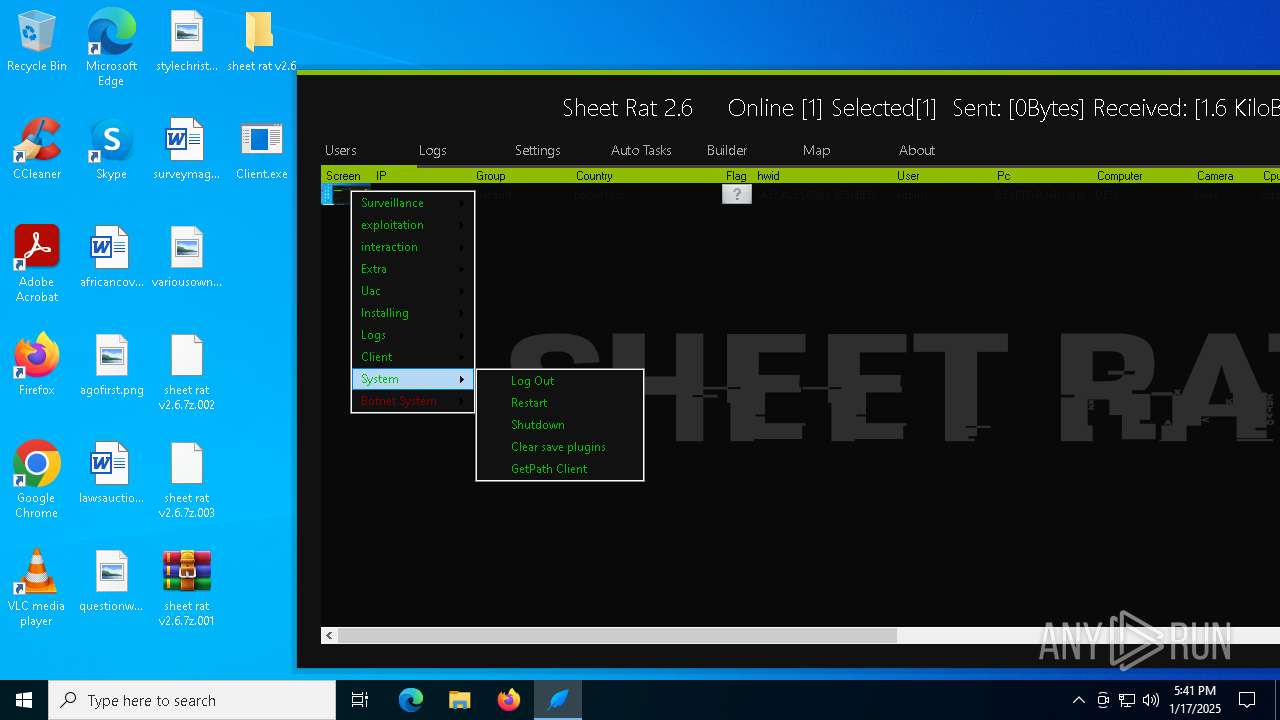Select the Adobe Acrobat desktop shortcut
This screenshot has width=1280, height=720.
click(37, 264)
